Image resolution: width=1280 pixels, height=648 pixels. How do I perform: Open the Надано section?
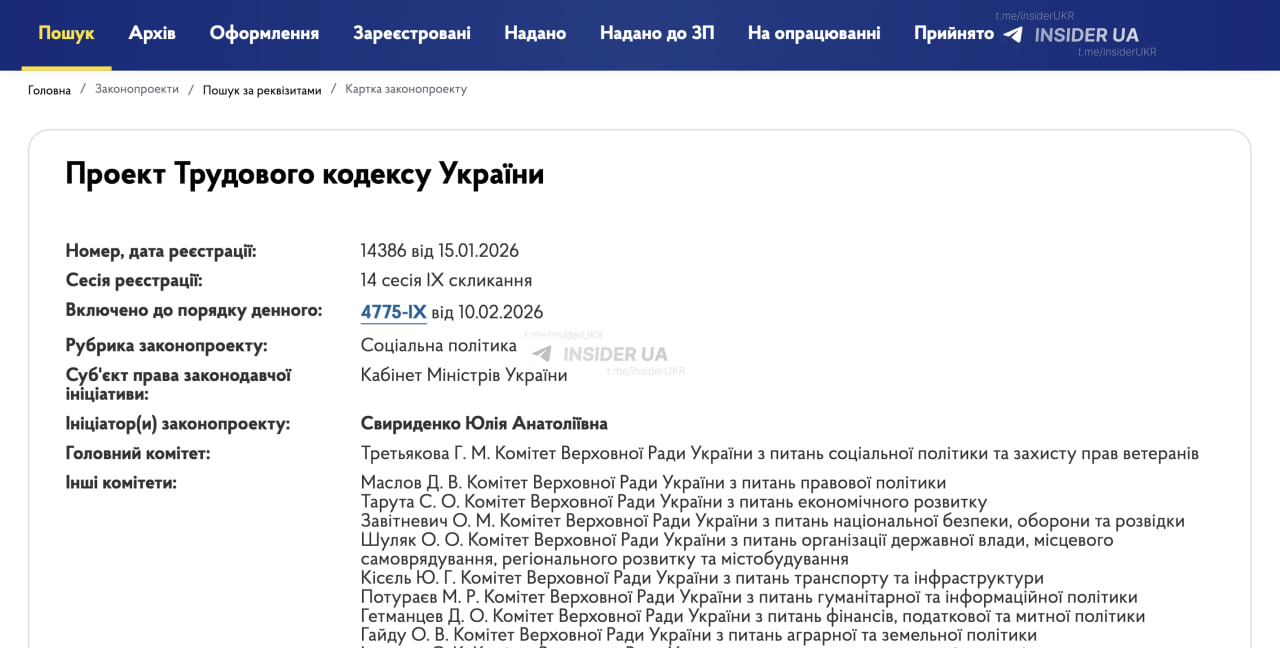535,32
